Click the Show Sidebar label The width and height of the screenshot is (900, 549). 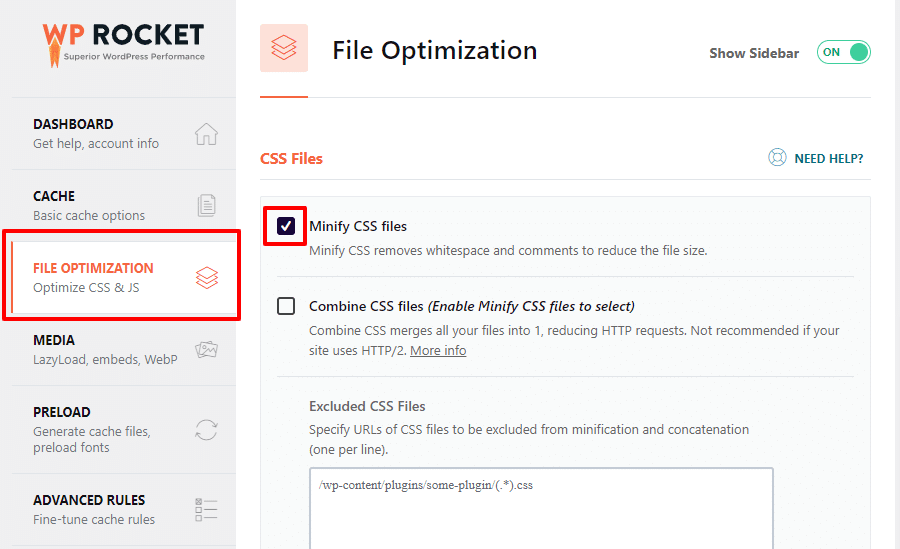click(x=754, y=53)
